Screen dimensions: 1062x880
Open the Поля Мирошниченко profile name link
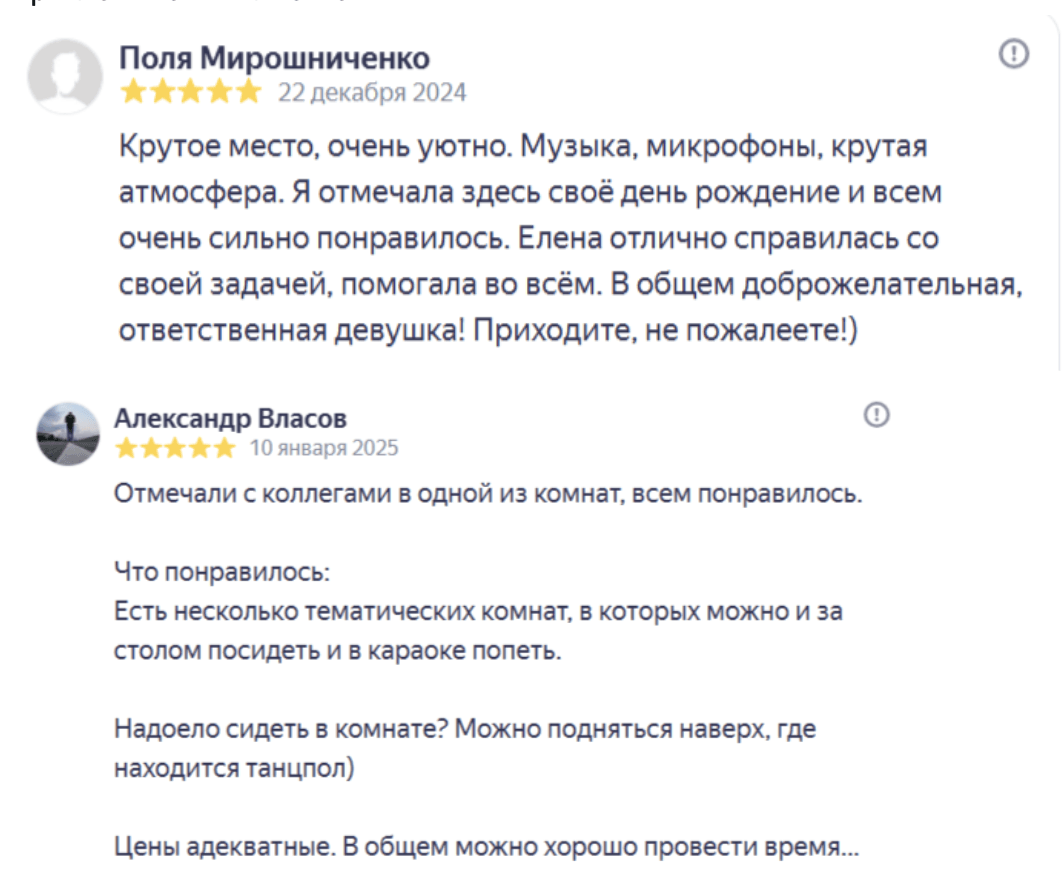coord(274,58)
